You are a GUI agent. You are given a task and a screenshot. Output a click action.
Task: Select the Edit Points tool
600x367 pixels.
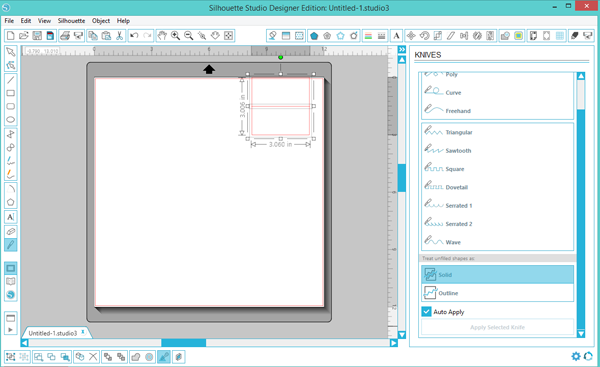[x=11, y=65]
